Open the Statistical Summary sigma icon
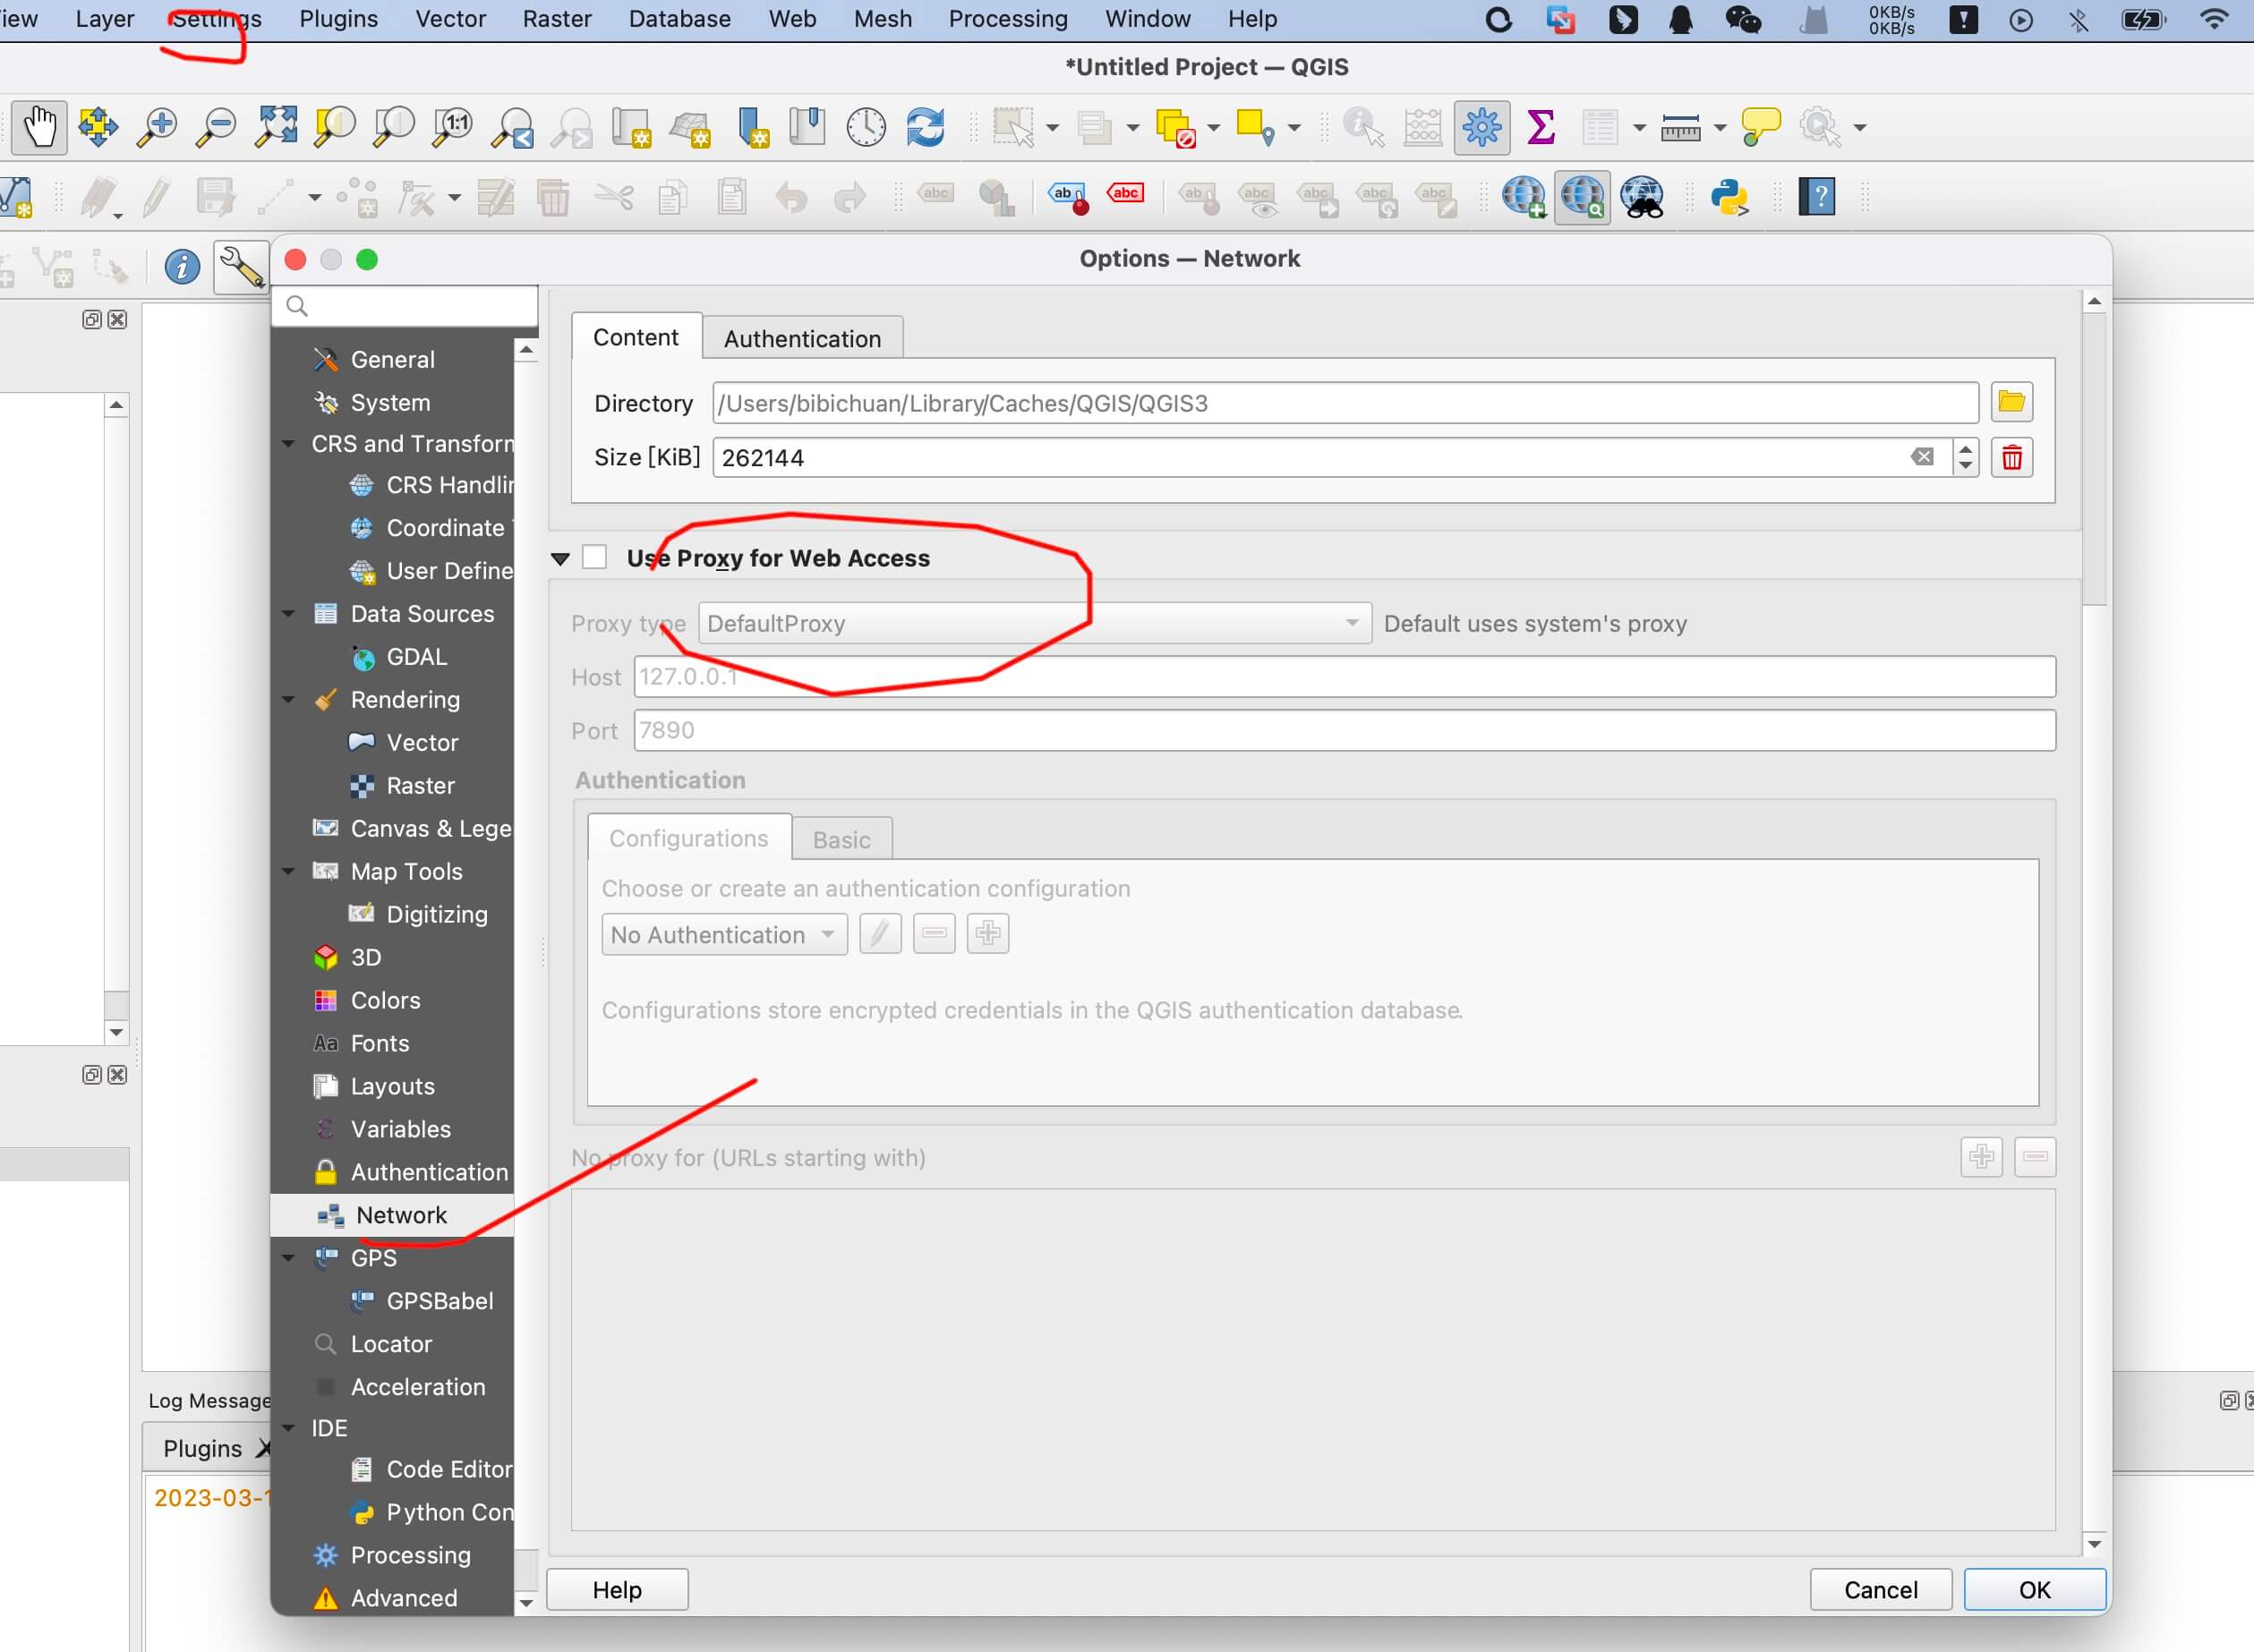2254x1652 pixels. coord(1540,127)
